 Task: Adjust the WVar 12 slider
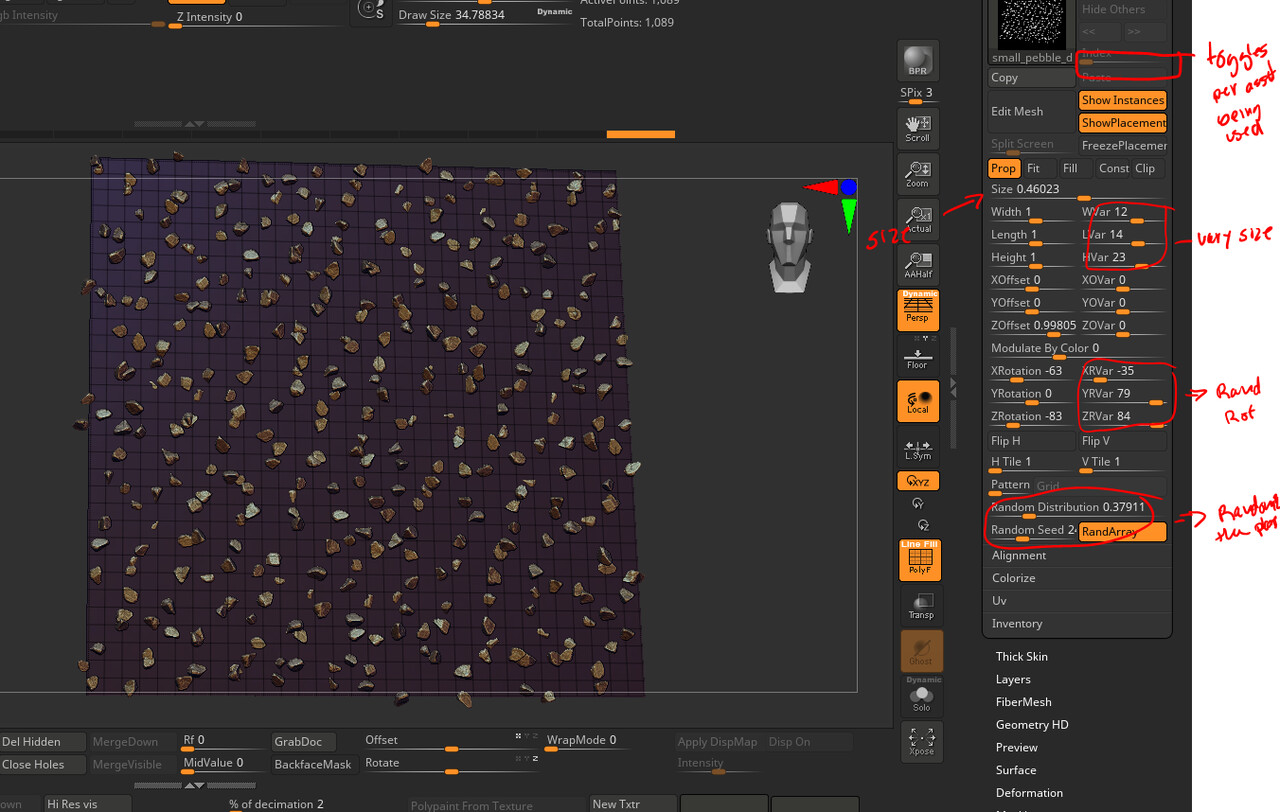coord(1123,213)
